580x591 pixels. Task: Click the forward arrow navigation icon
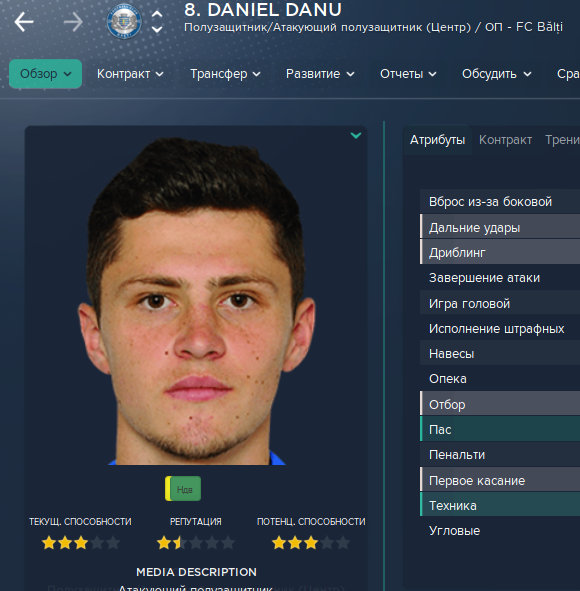pos(73,22)
